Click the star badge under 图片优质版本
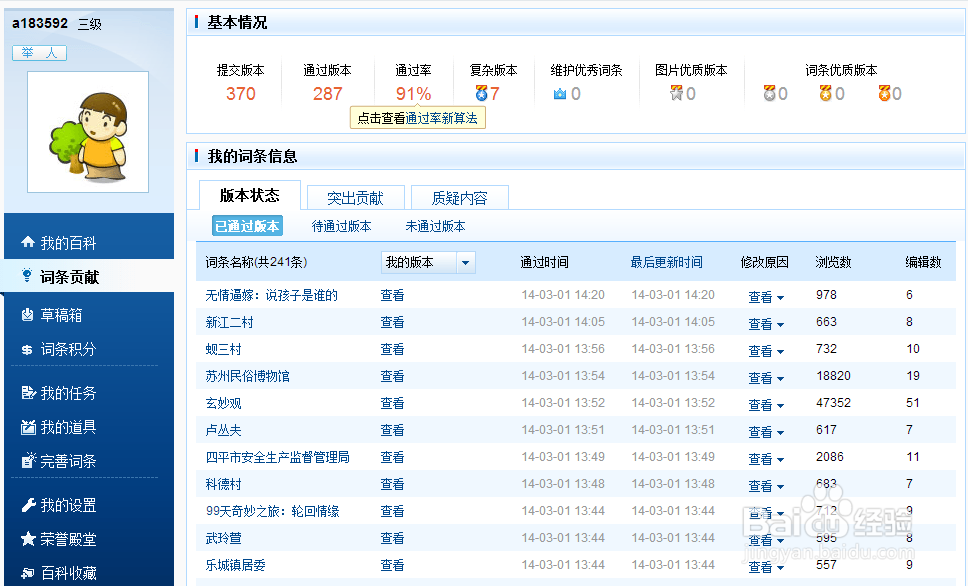Viewport: 968px width, 586px height. [677, 93]
